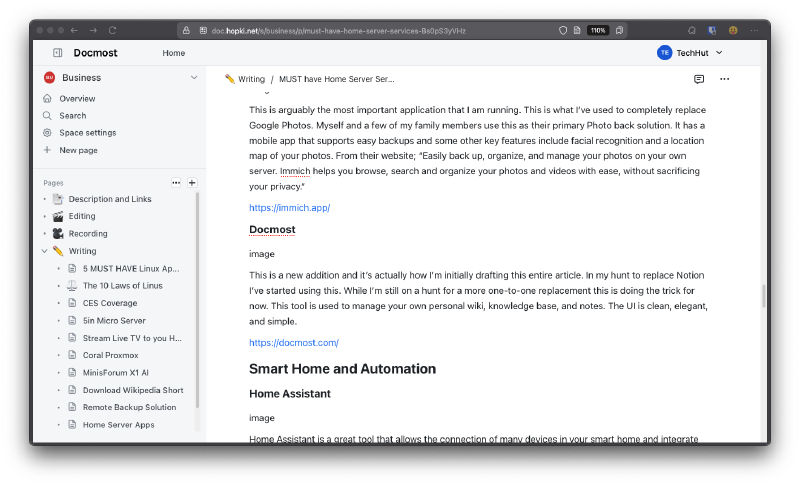The height and width of the screenshot is (485, 800).
Task: Collapse the Writing page tree
Action: pyautogui.click(x=45, y=251)
